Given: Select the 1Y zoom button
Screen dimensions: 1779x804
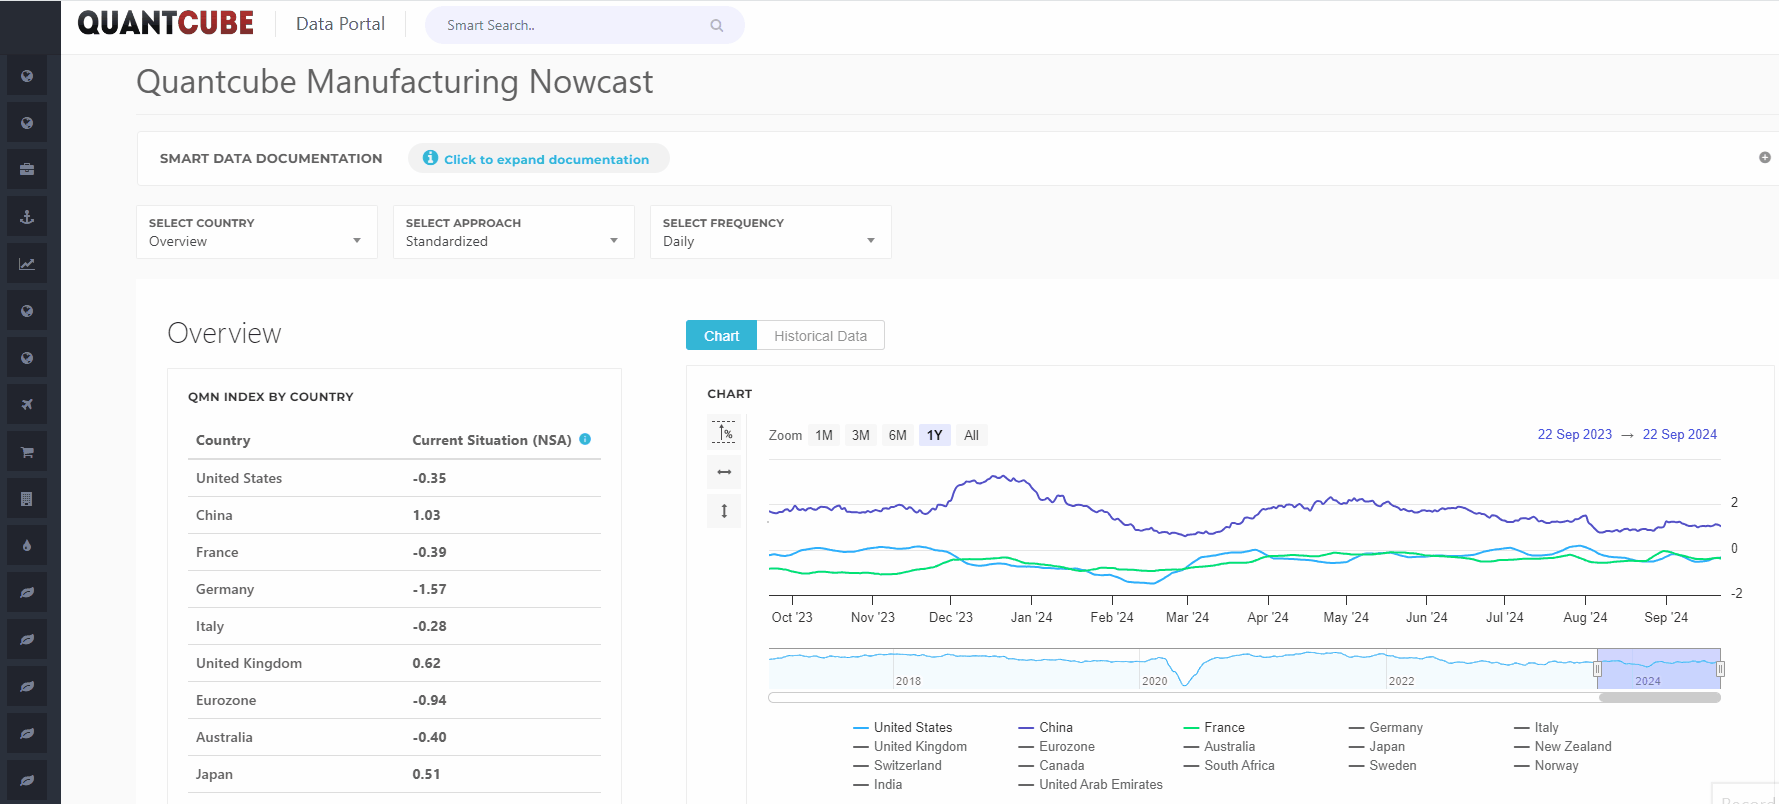Looking at the screenshot, I should pyautogui.click(x=935, y=435).
